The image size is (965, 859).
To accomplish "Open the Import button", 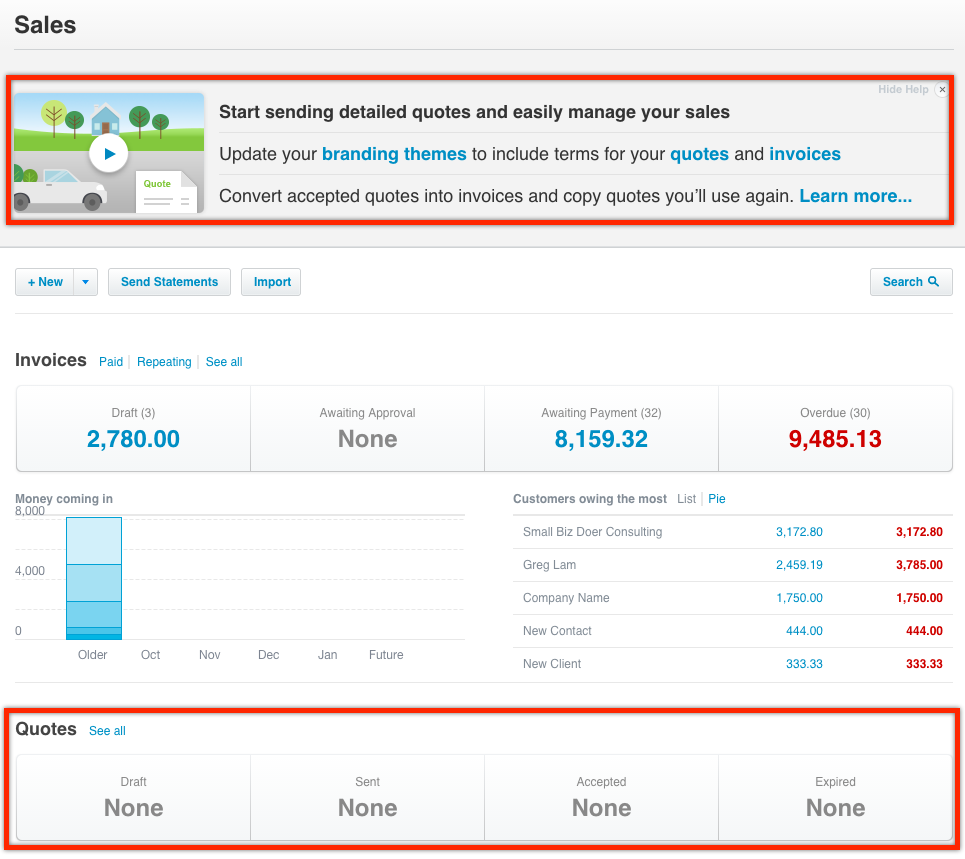I will tap(272, 282).
